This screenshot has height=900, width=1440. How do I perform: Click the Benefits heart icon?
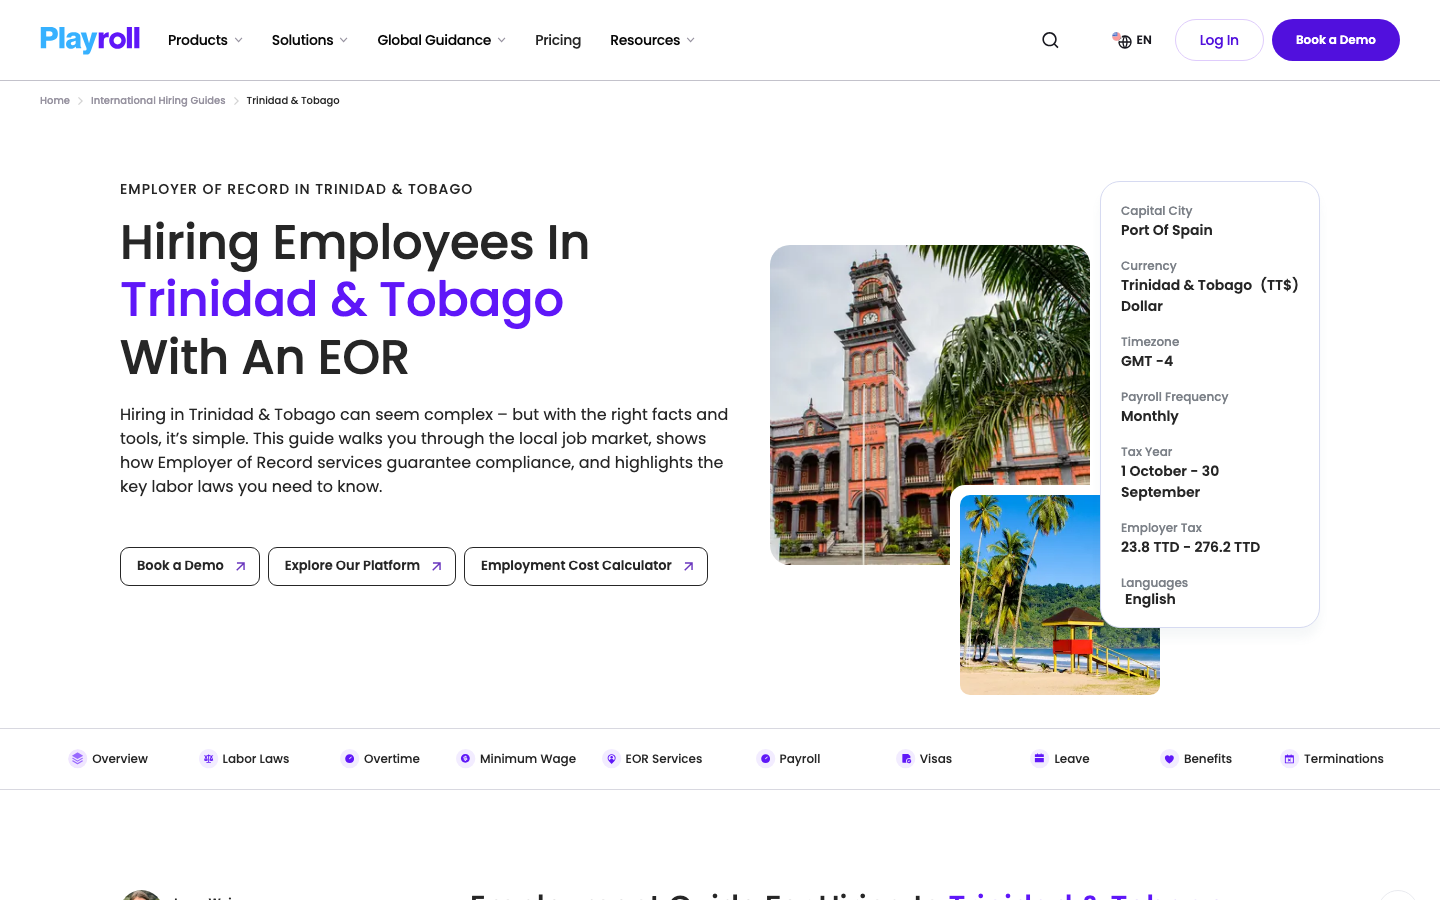1169,759
